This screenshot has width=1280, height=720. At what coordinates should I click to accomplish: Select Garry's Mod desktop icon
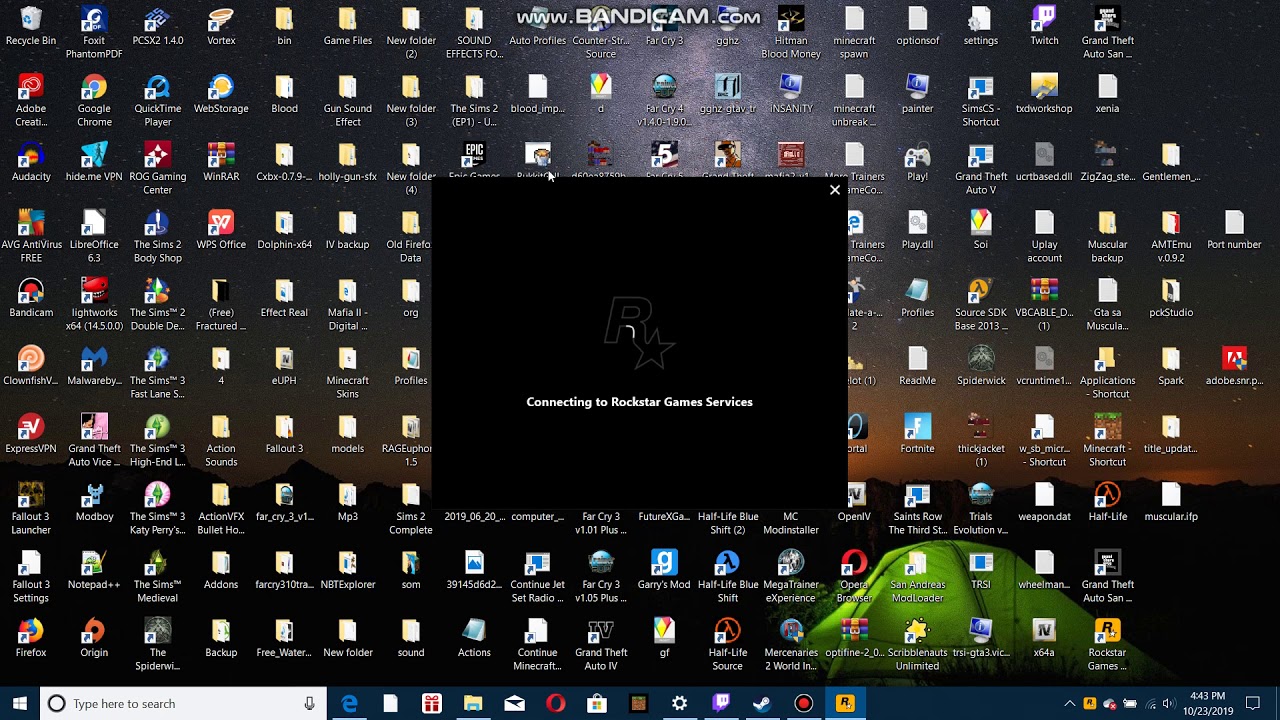pos(664,571)
